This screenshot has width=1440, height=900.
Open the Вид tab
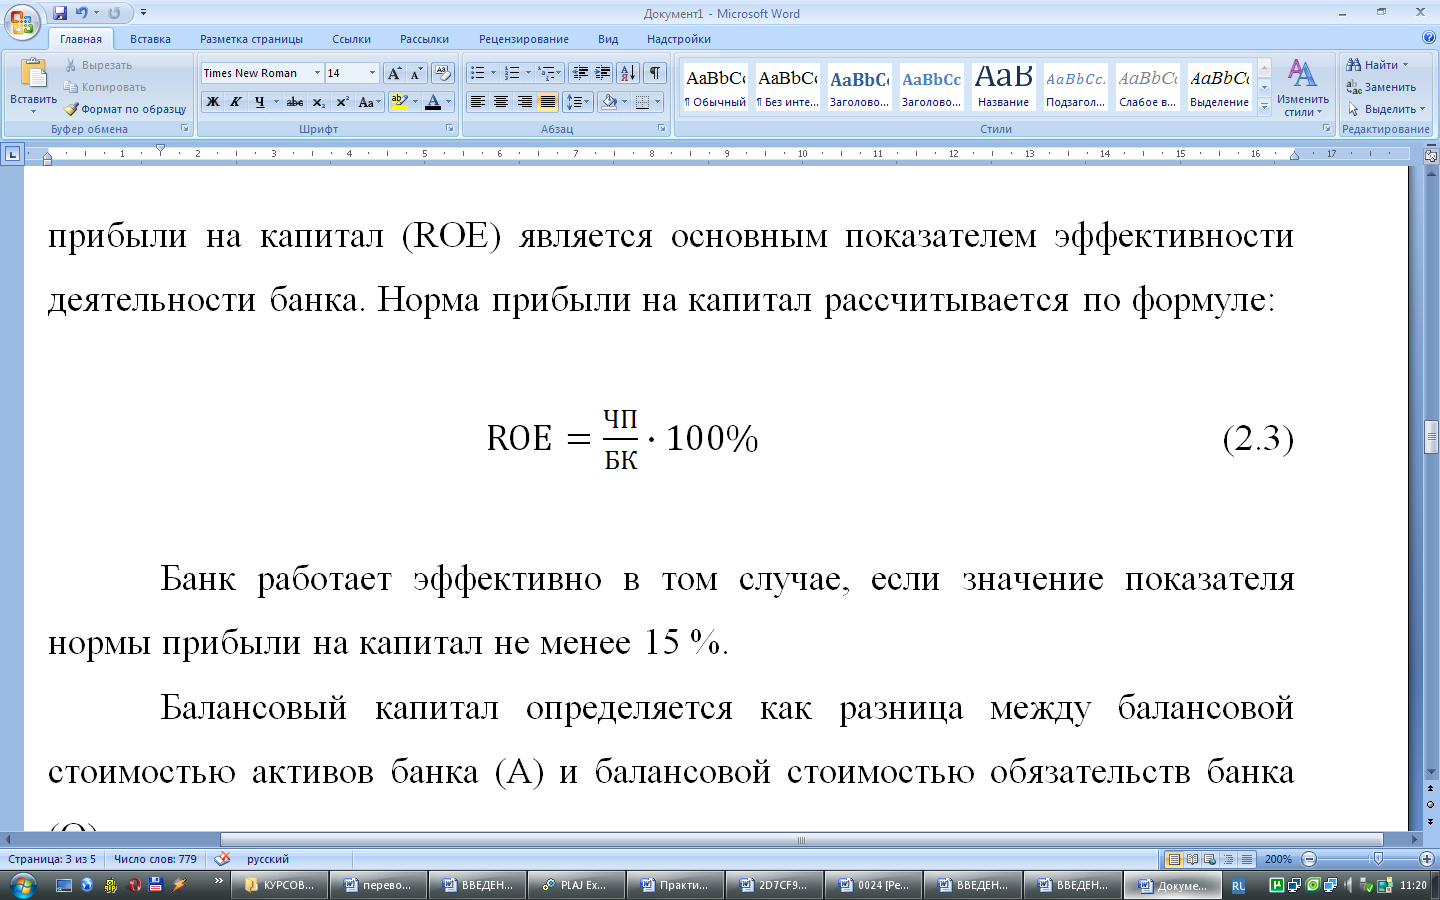[608, 39]
